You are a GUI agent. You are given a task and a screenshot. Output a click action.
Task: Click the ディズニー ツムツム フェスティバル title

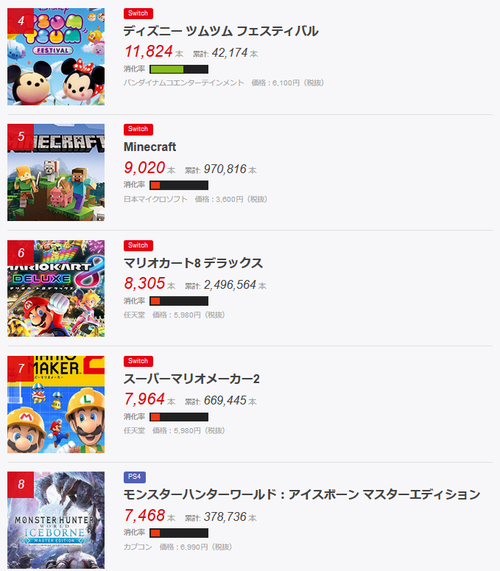tap(221, 31)
